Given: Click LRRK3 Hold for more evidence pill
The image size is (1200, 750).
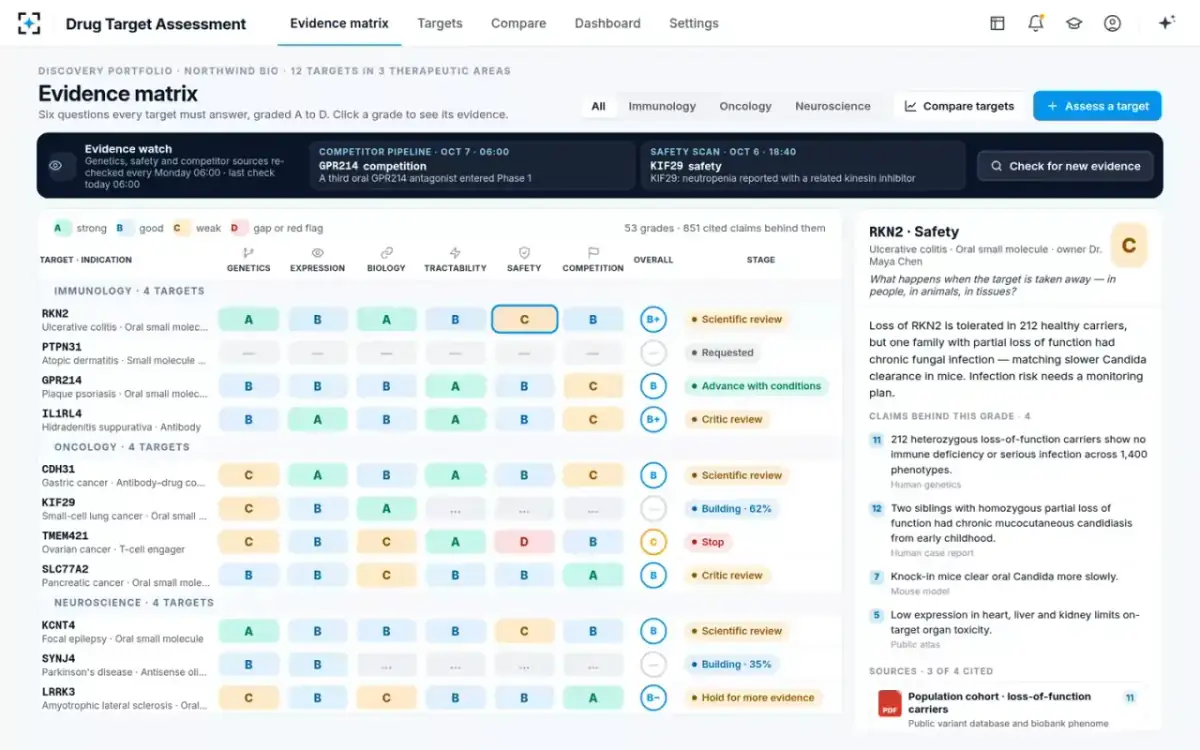Looking at the screenshot, I should coord(753,698).
